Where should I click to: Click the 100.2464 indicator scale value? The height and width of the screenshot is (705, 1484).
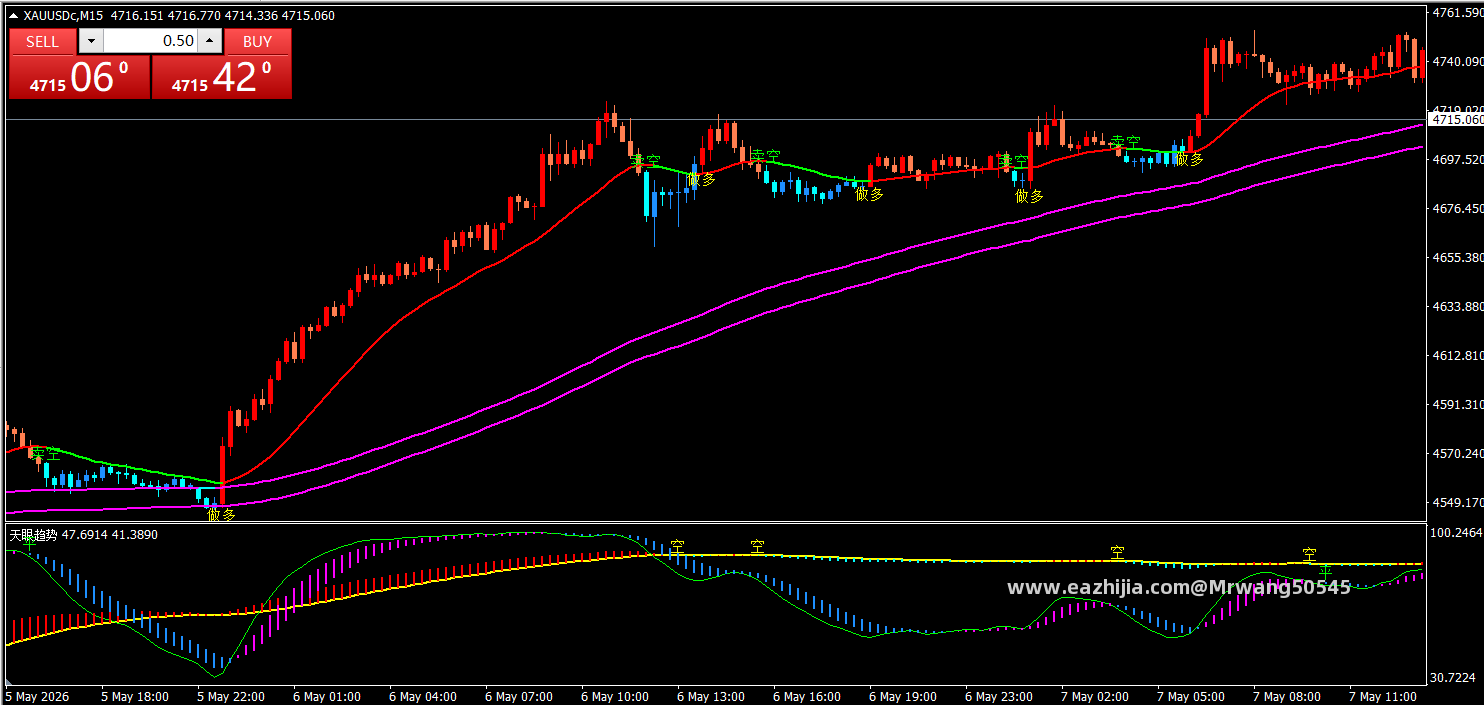coord(1458,534)
